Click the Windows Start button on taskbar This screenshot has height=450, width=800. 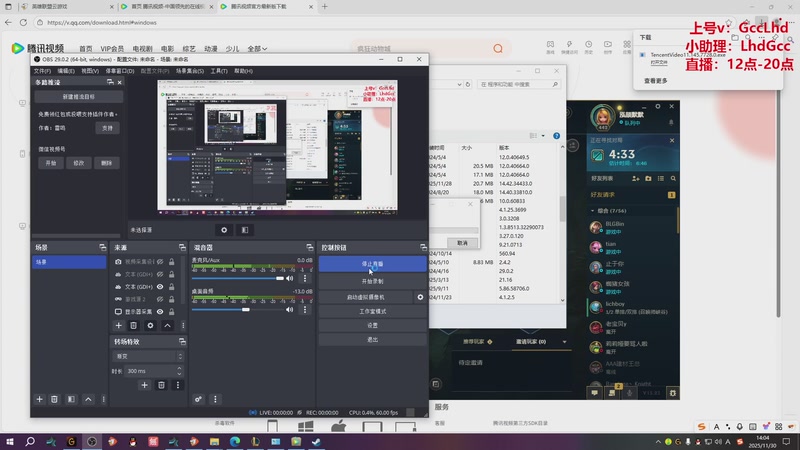(9, 442)
